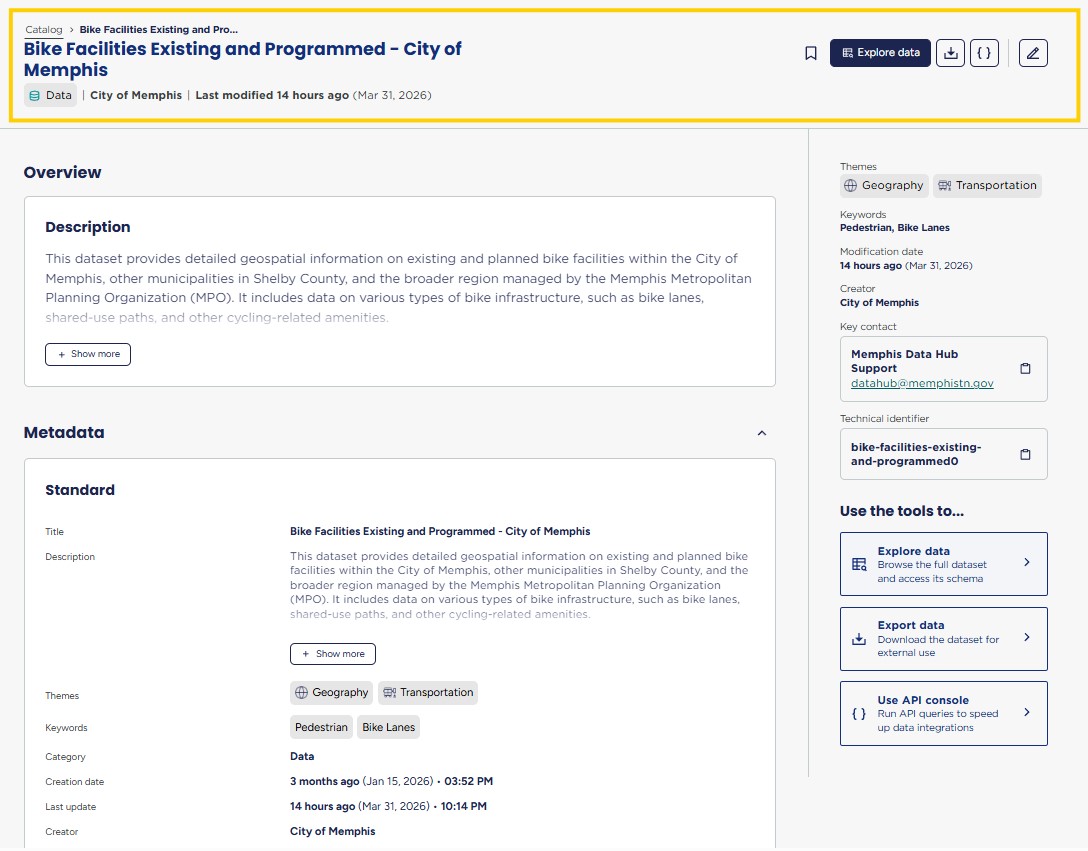Open the API console curly braces icon
The image size is (1088, 851).
(985, 53)
